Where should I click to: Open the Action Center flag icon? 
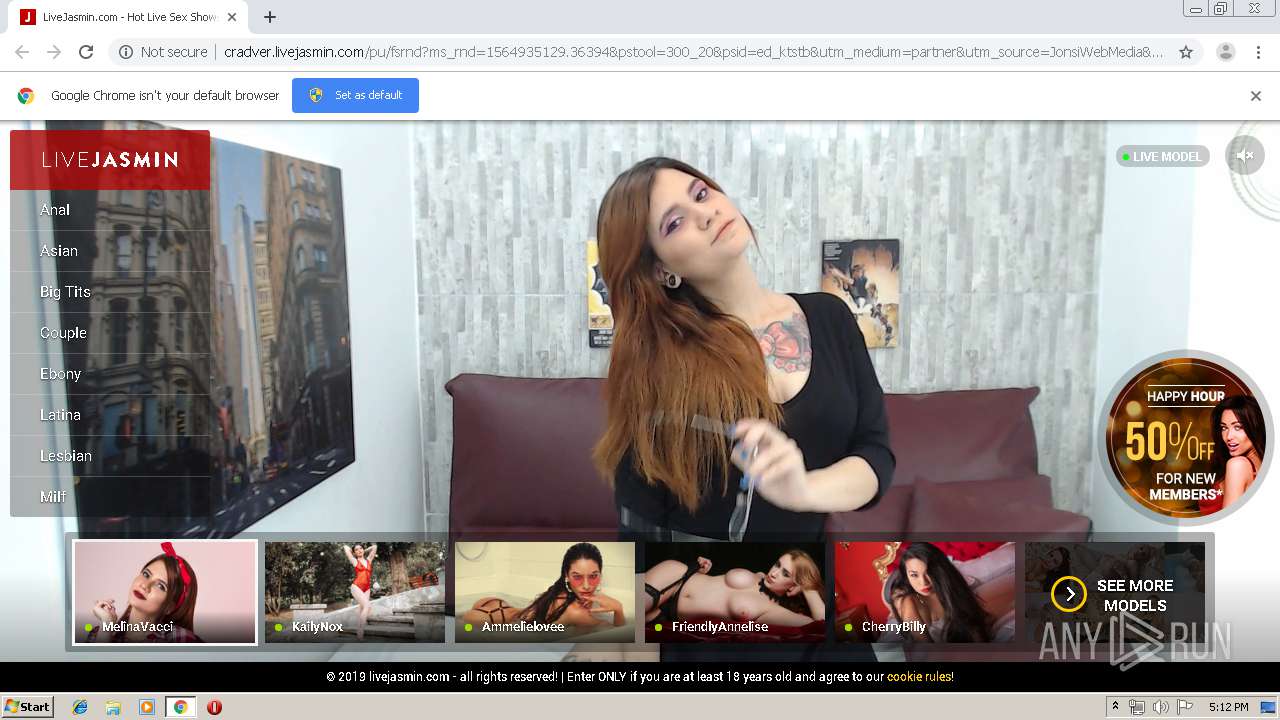1185,707
